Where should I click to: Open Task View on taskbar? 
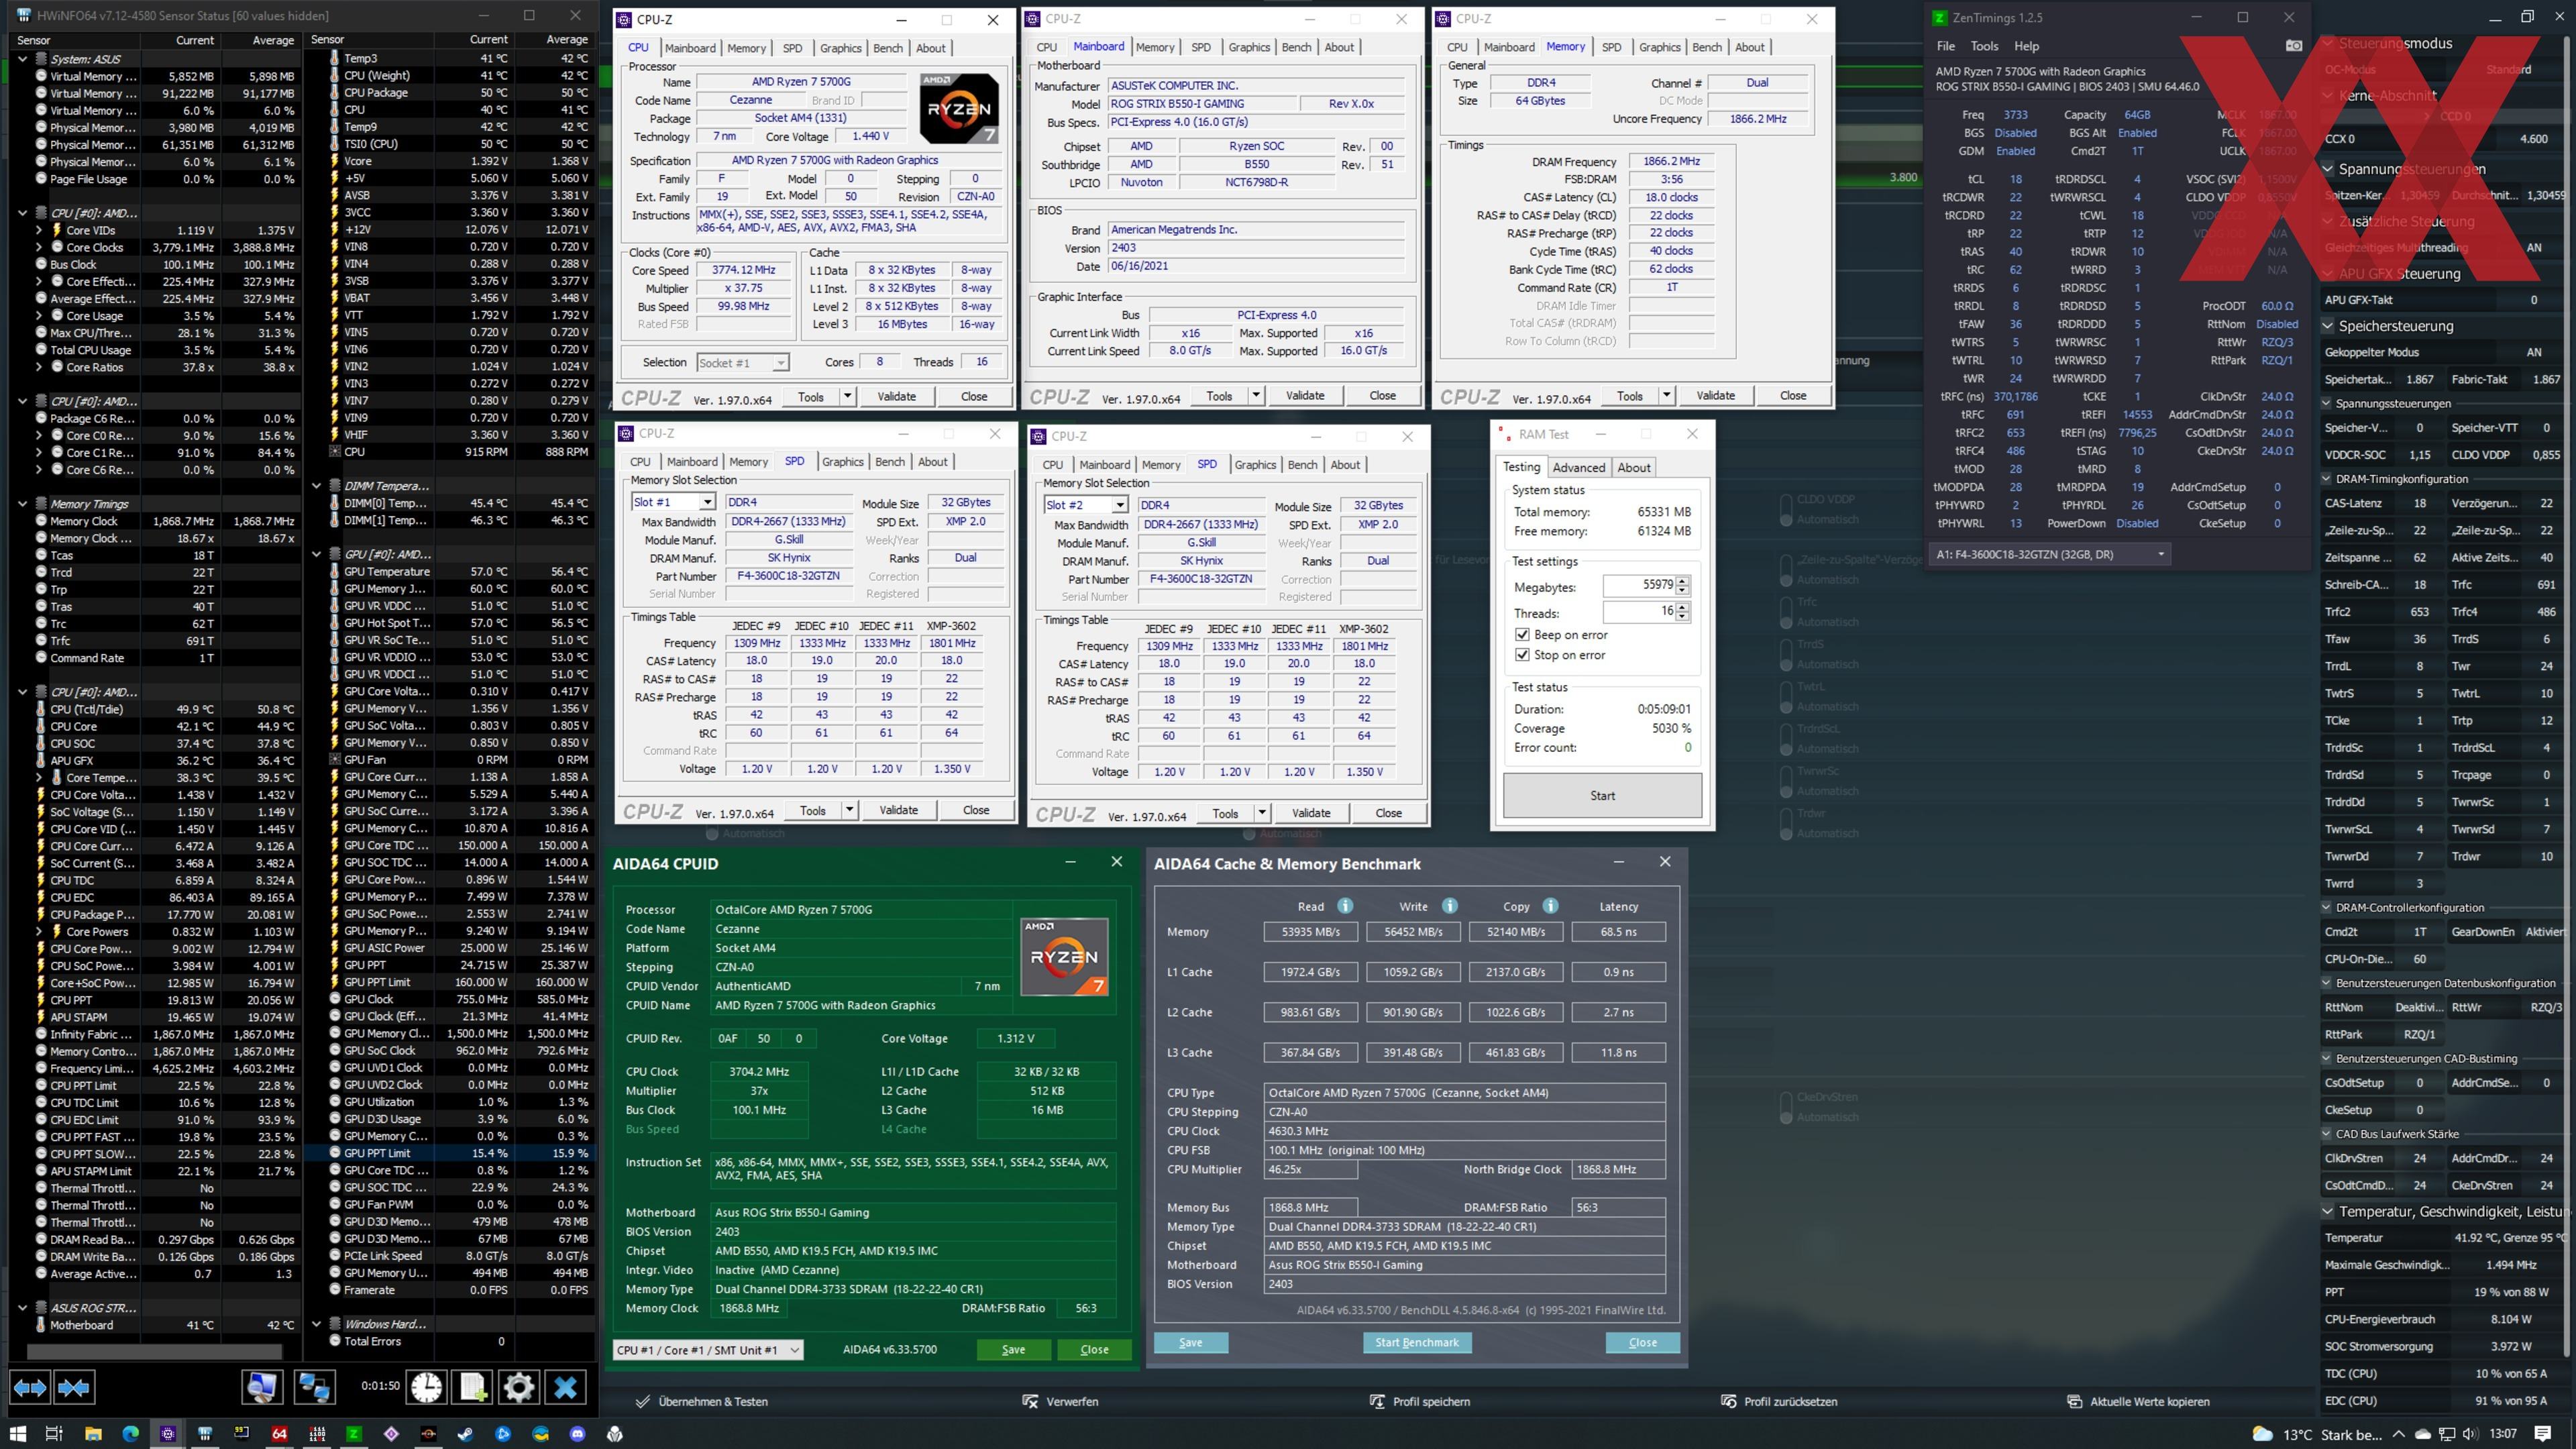click(x=55, y=1434)
